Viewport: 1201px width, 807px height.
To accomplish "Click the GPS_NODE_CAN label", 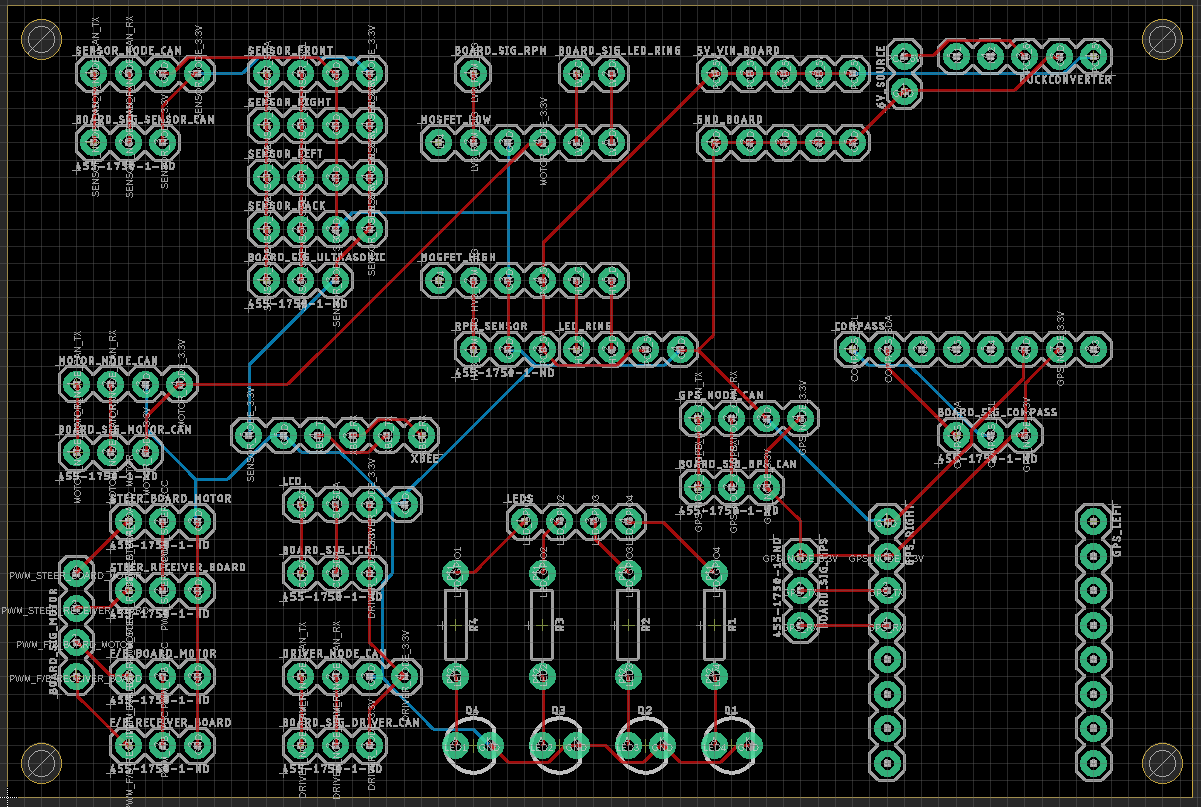I will pos(721,396).
